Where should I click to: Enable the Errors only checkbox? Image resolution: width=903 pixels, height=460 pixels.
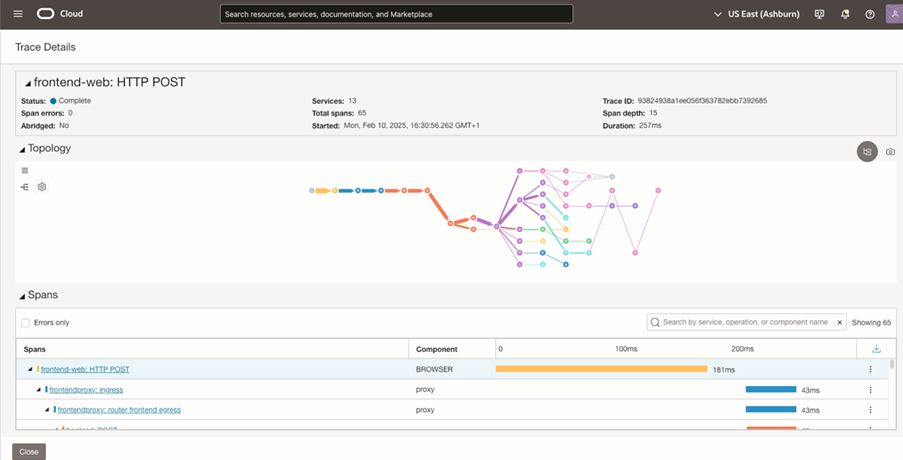tap(26, 323)
